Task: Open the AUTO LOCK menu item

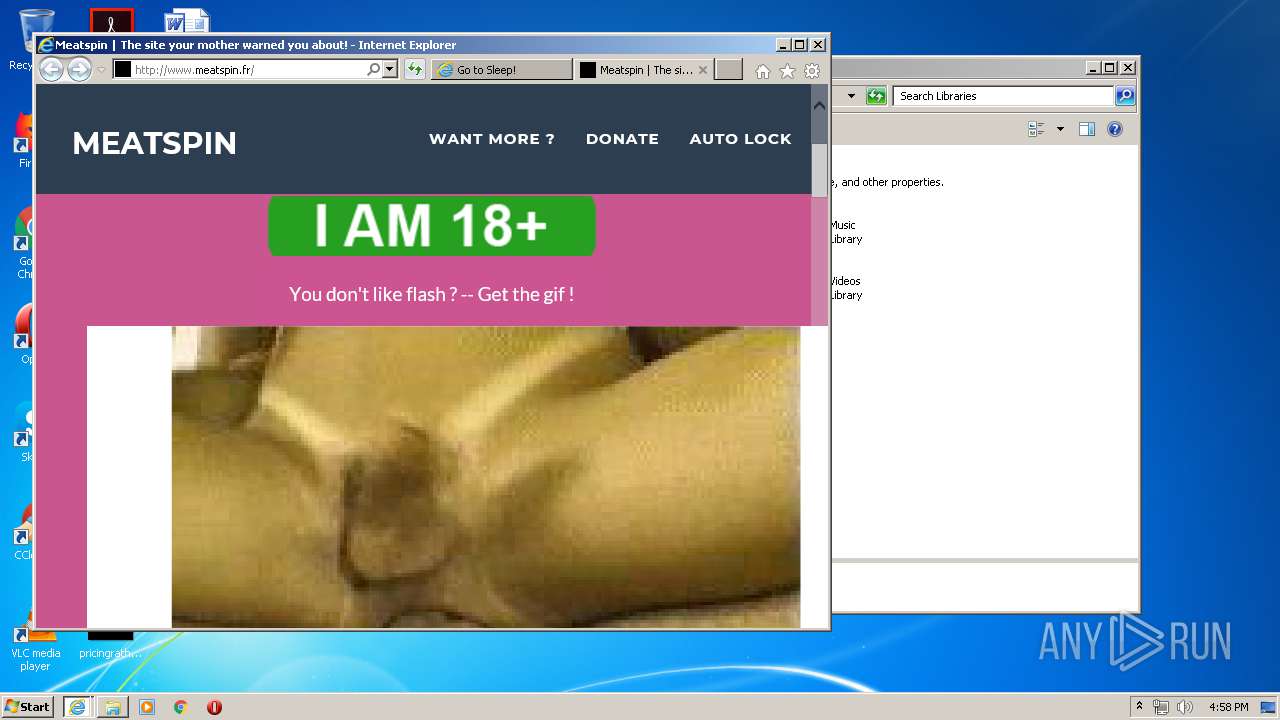Action: (740, 139)
